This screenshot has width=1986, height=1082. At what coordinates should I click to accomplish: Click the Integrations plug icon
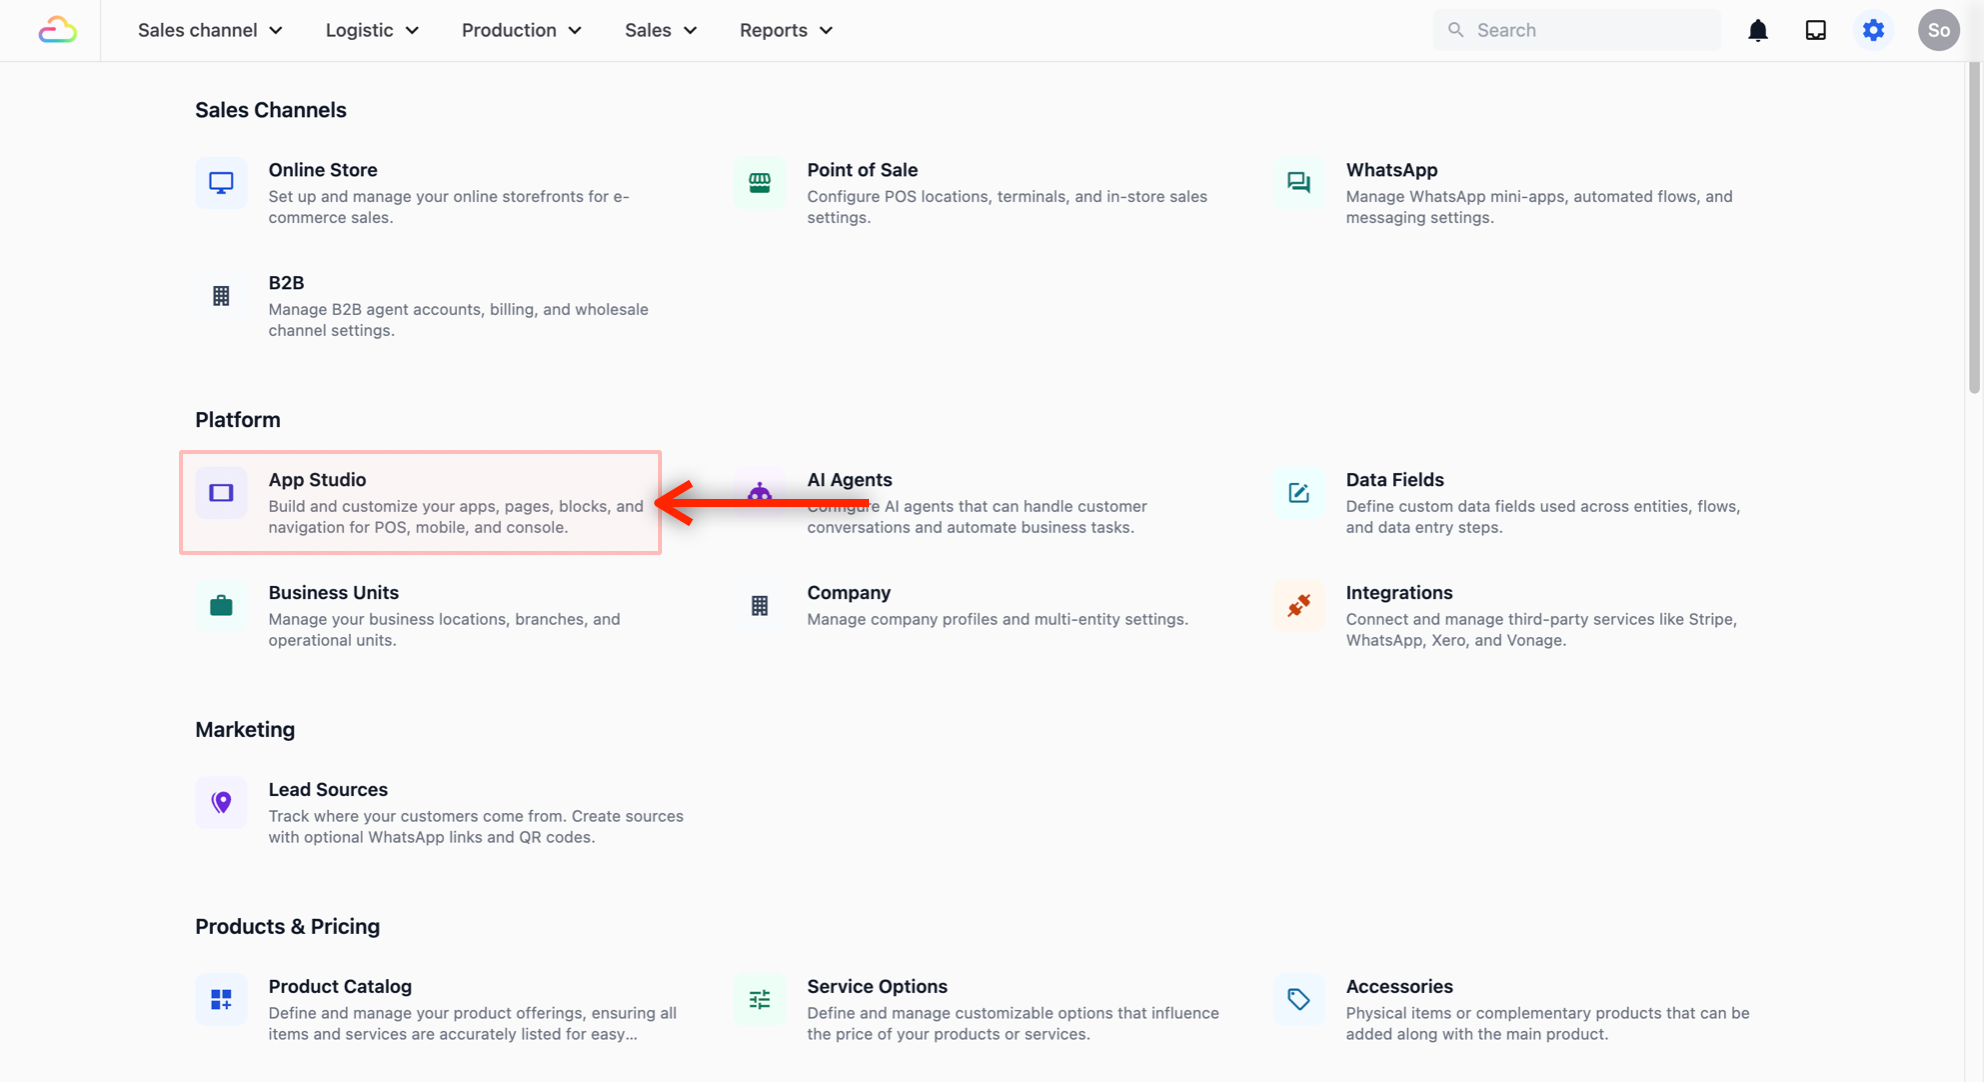point(1298,606)
